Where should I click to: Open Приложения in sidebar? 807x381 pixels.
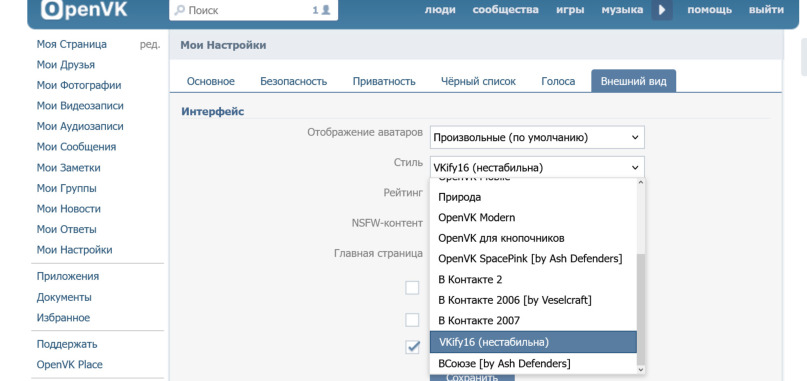(67, 276)
